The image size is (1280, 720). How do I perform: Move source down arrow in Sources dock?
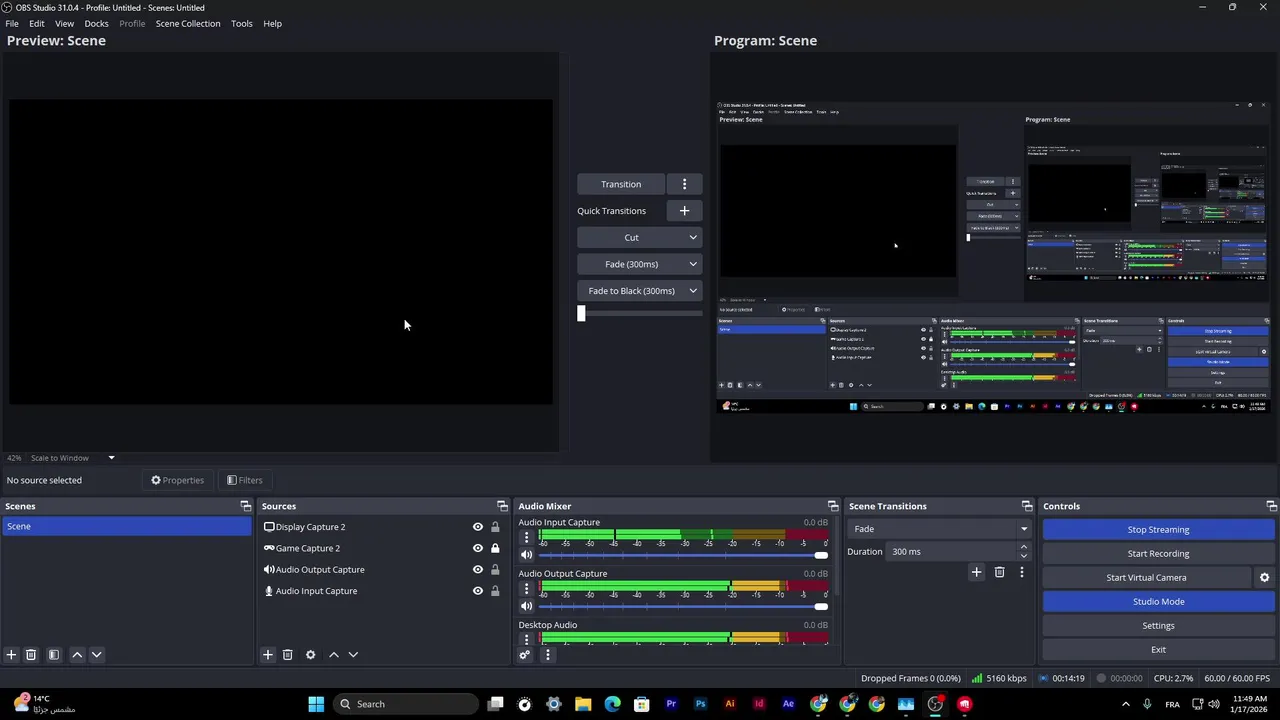pos(353,655)
